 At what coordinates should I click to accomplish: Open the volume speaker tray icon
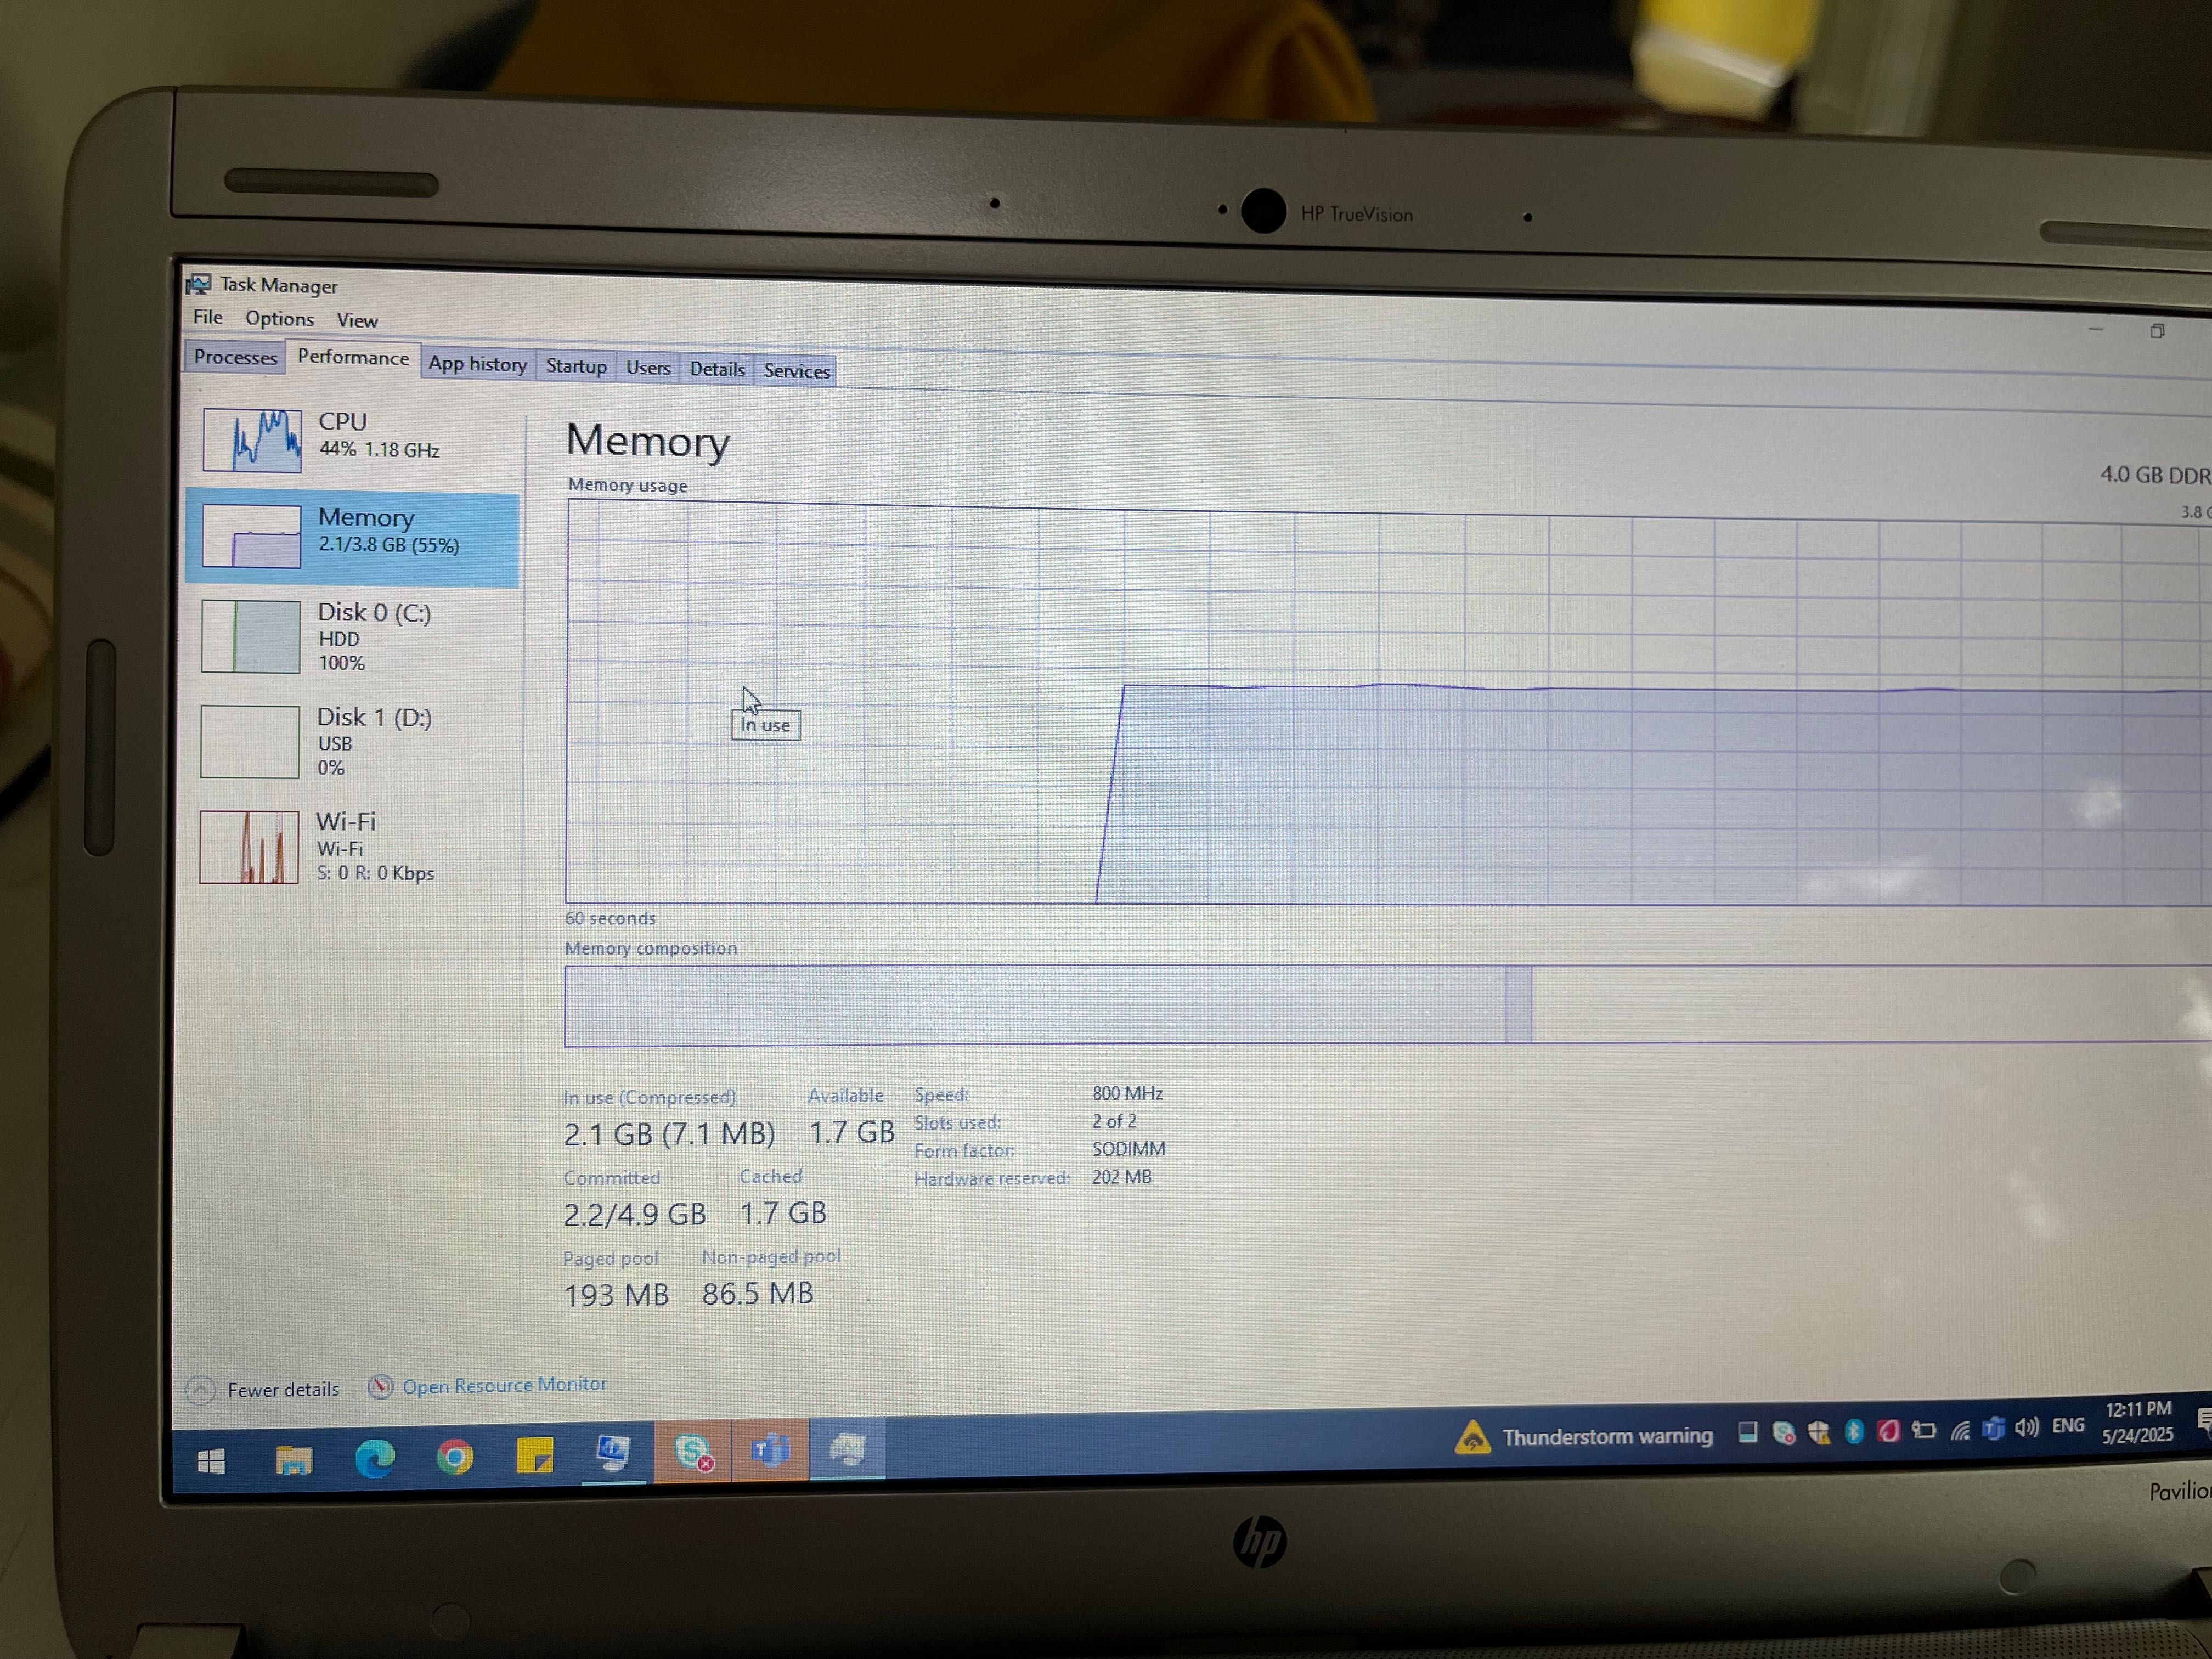coord(2027,1427)
